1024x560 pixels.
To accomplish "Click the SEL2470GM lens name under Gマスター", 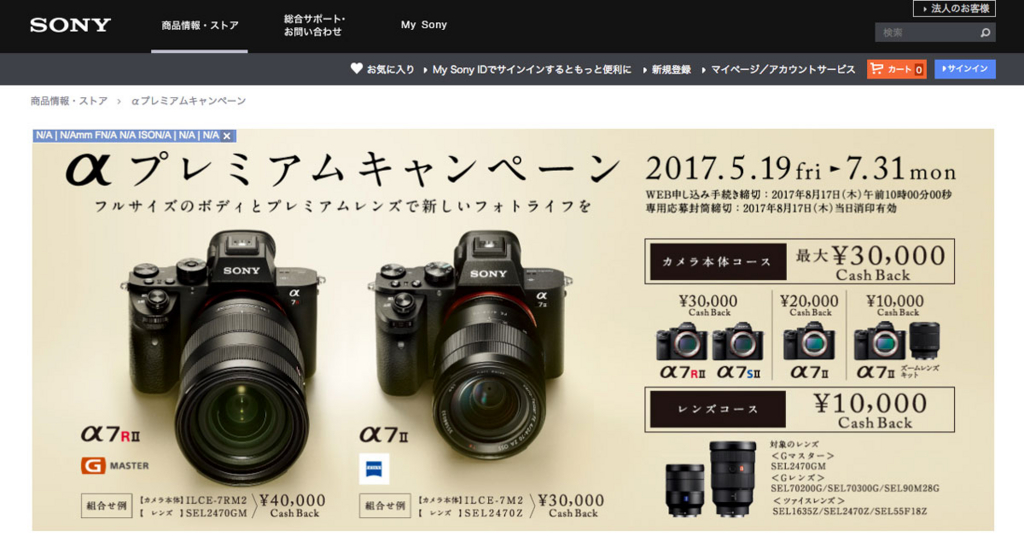I will tap(798, 466).
